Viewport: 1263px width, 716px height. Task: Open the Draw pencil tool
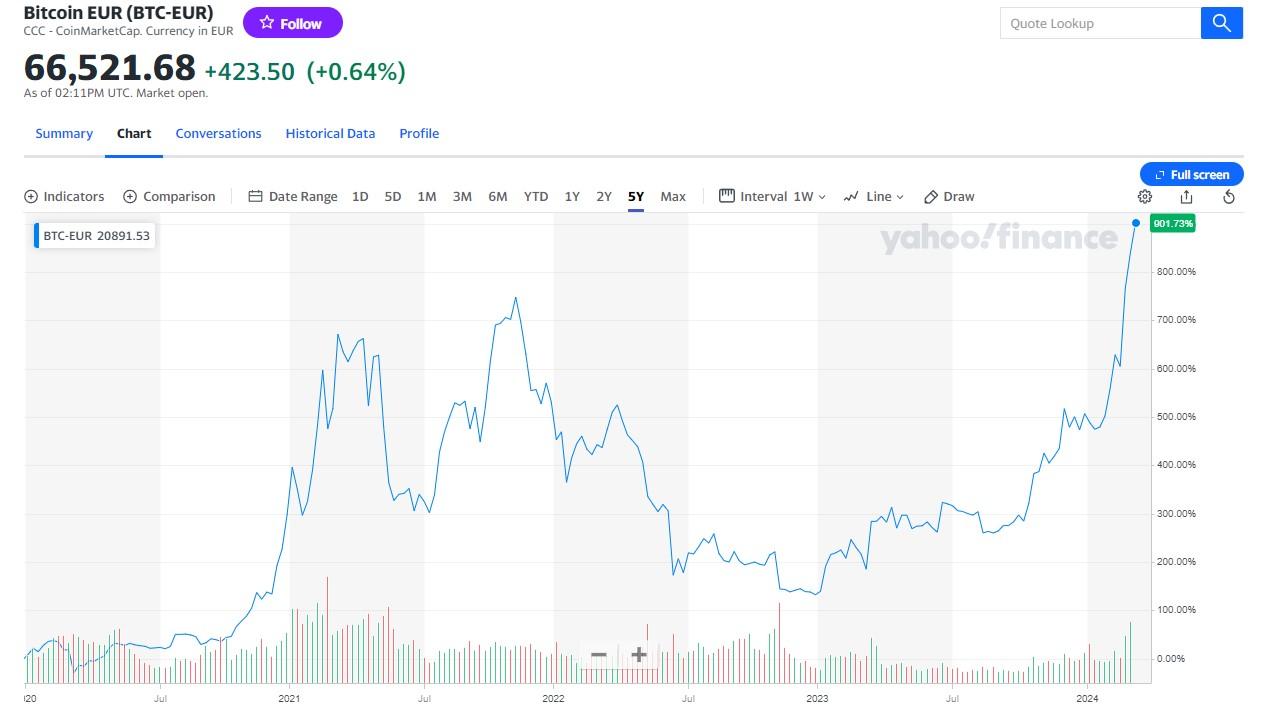pos(948,197)
